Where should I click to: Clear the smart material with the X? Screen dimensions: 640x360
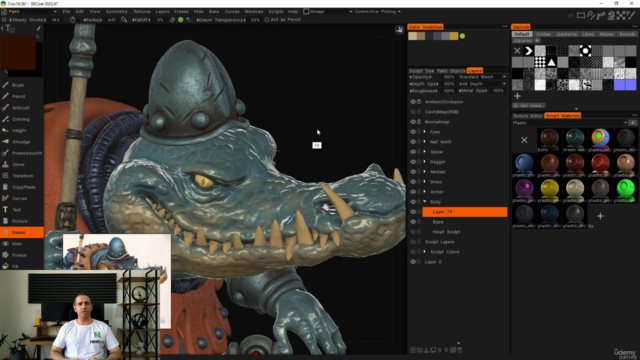(524, 140)
